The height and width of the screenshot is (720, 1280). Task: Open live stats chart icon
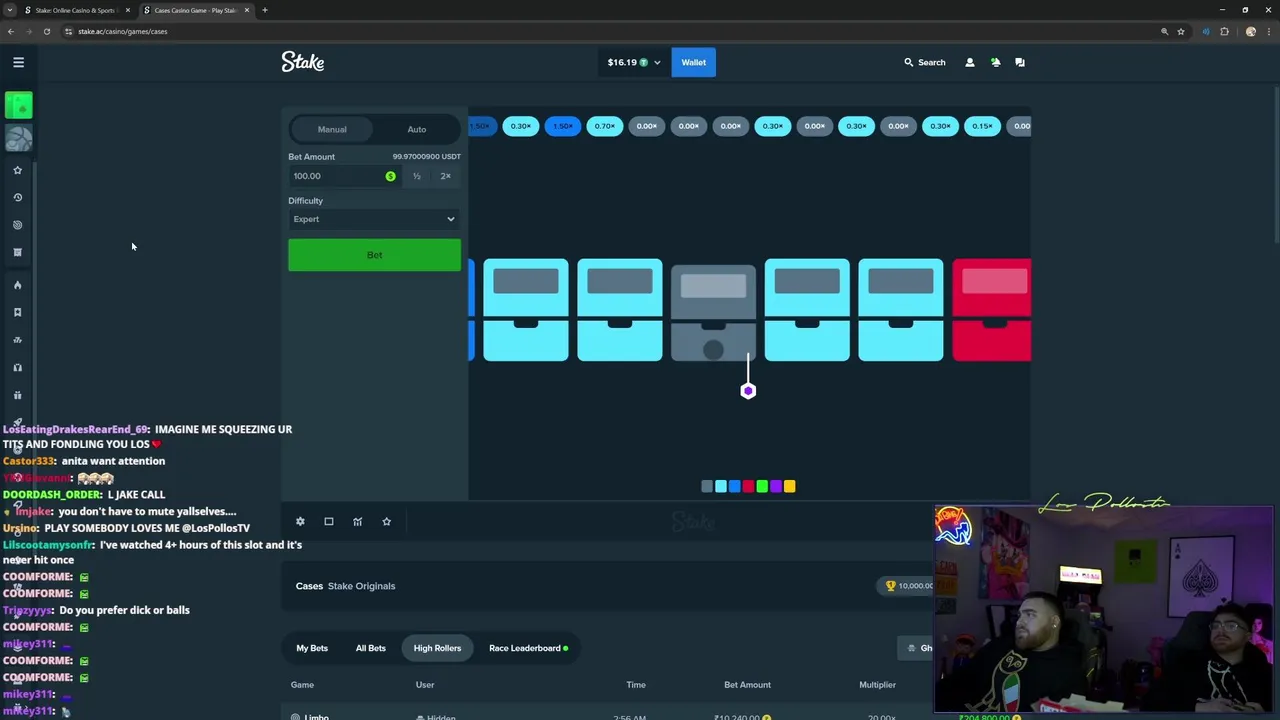point(357,521)
